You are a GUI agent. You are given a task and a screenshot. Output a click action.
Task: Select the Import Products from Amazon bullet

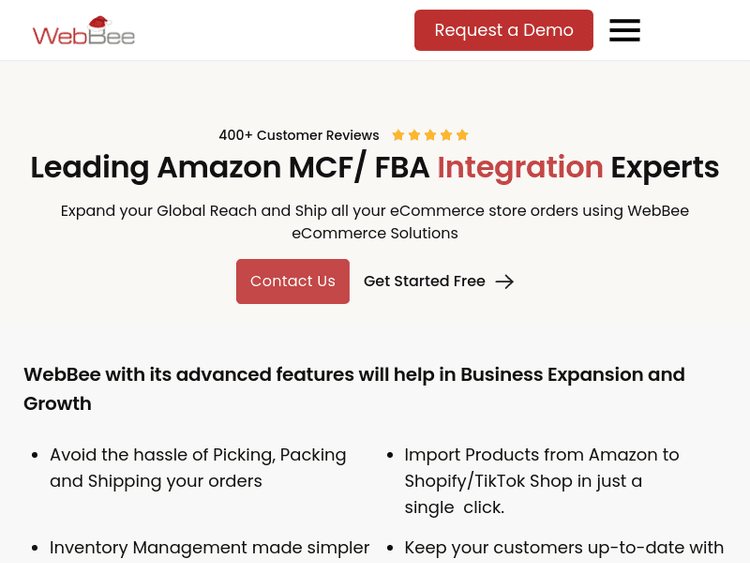(541, 480)
